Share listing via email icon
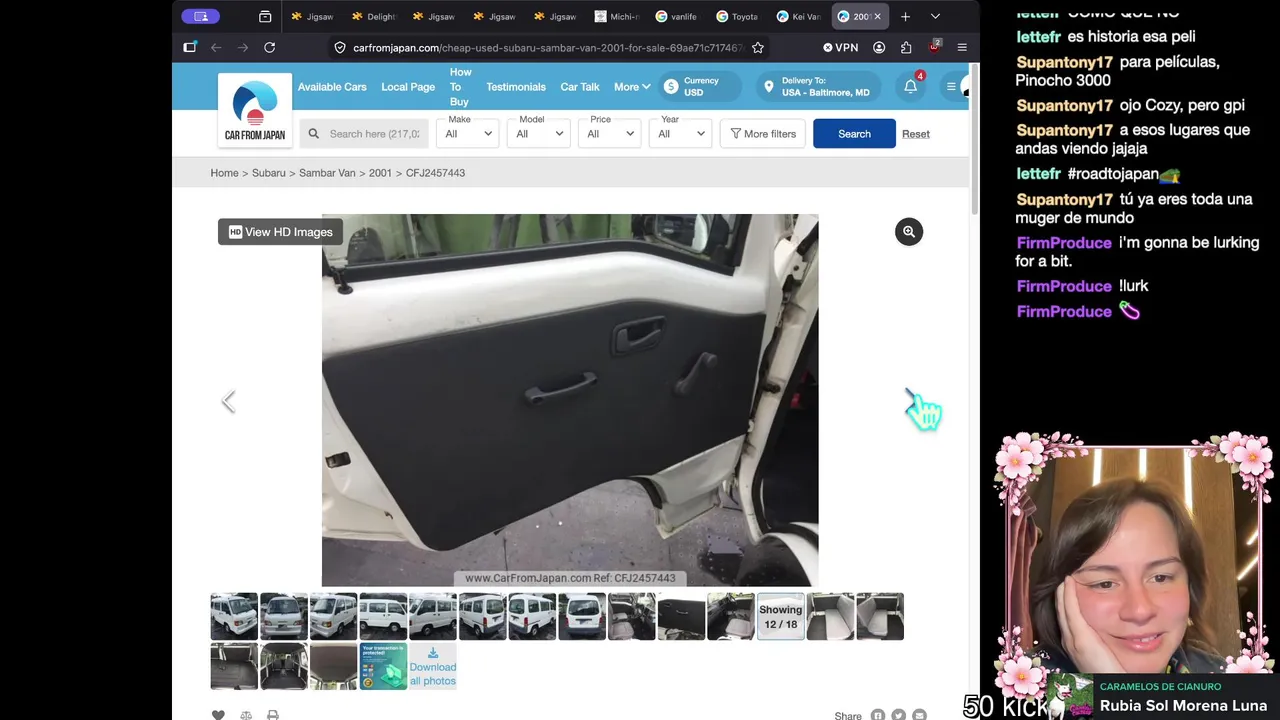This screenshot has width=1280, height=720. 919,715
